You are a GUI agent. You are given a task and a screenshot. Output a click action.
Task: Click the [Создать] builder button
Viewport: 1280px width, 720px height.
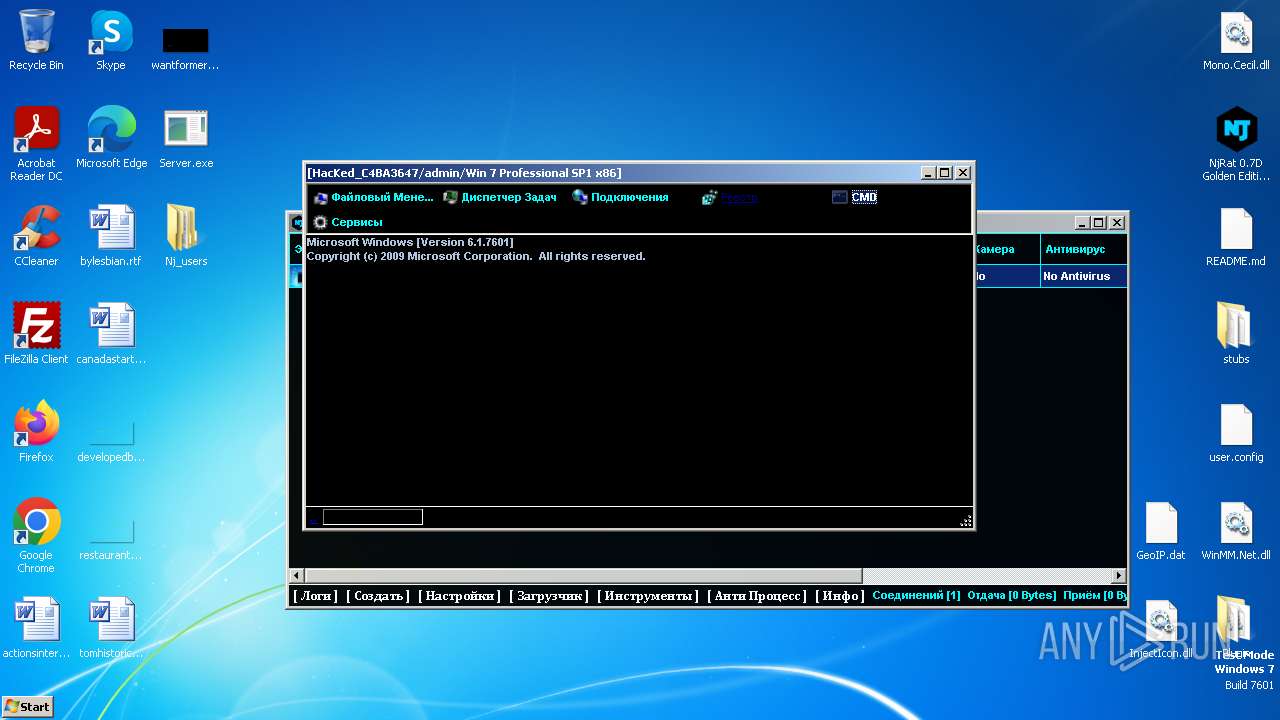click(378, 596)
